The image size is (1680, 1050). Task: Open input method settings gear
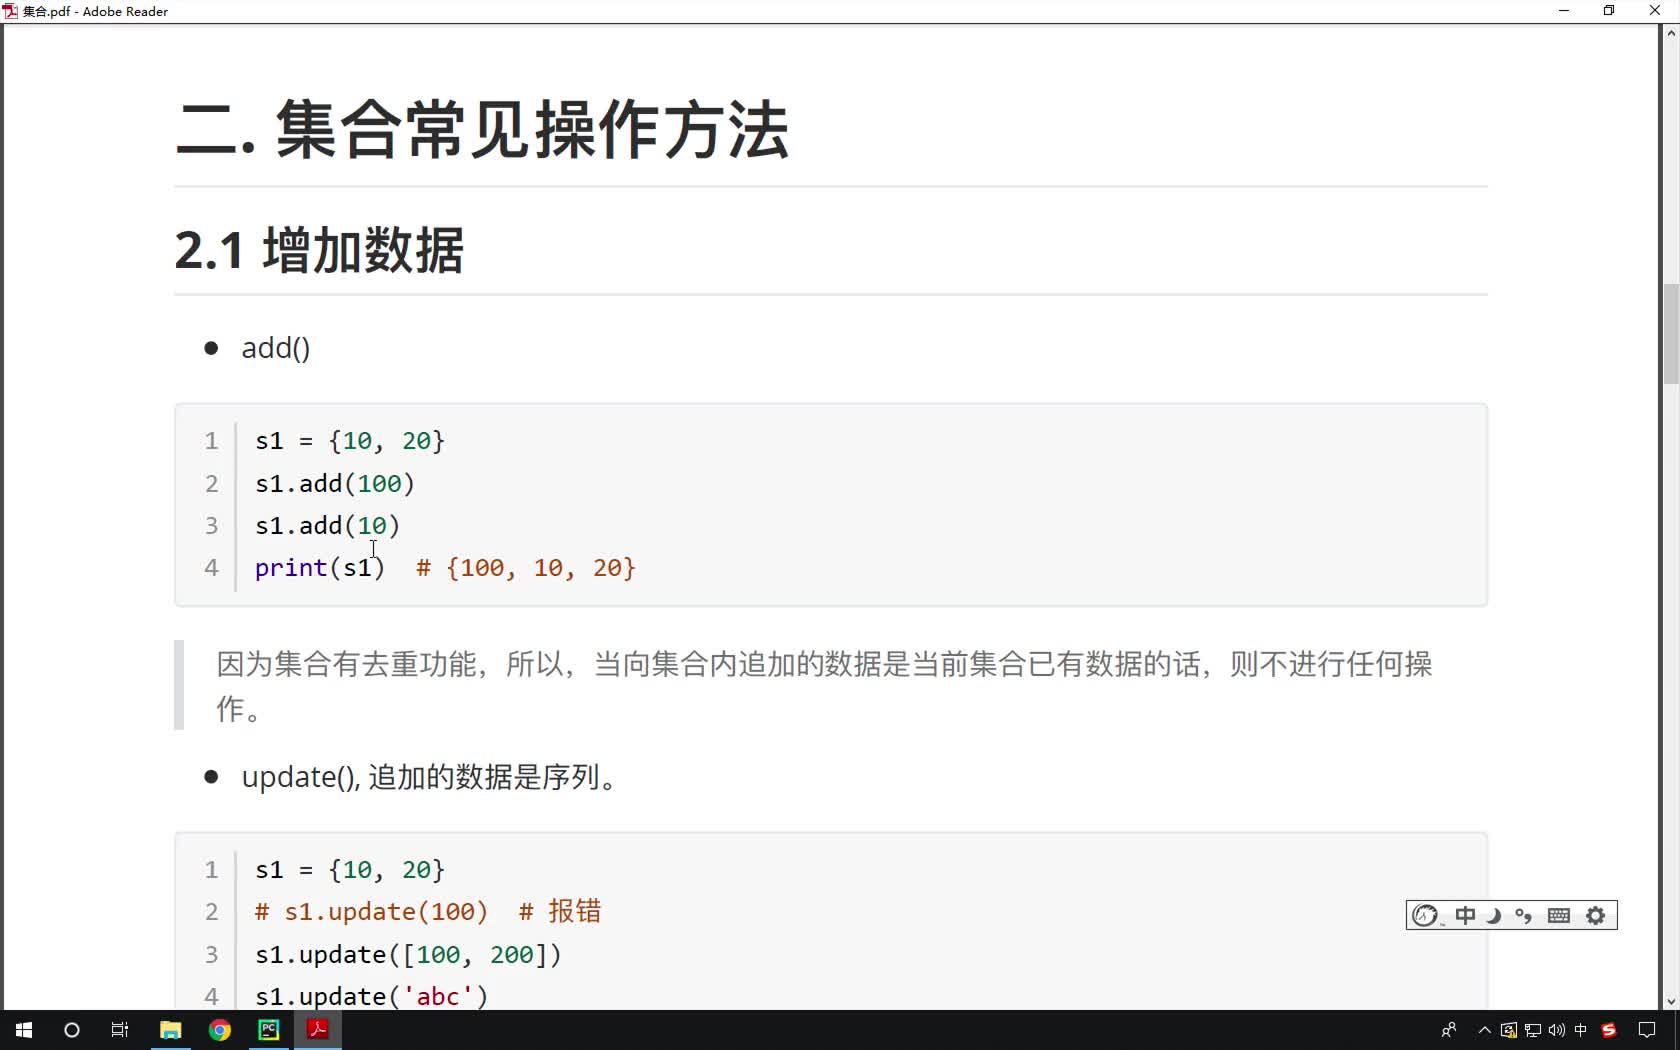[1596, 915]
